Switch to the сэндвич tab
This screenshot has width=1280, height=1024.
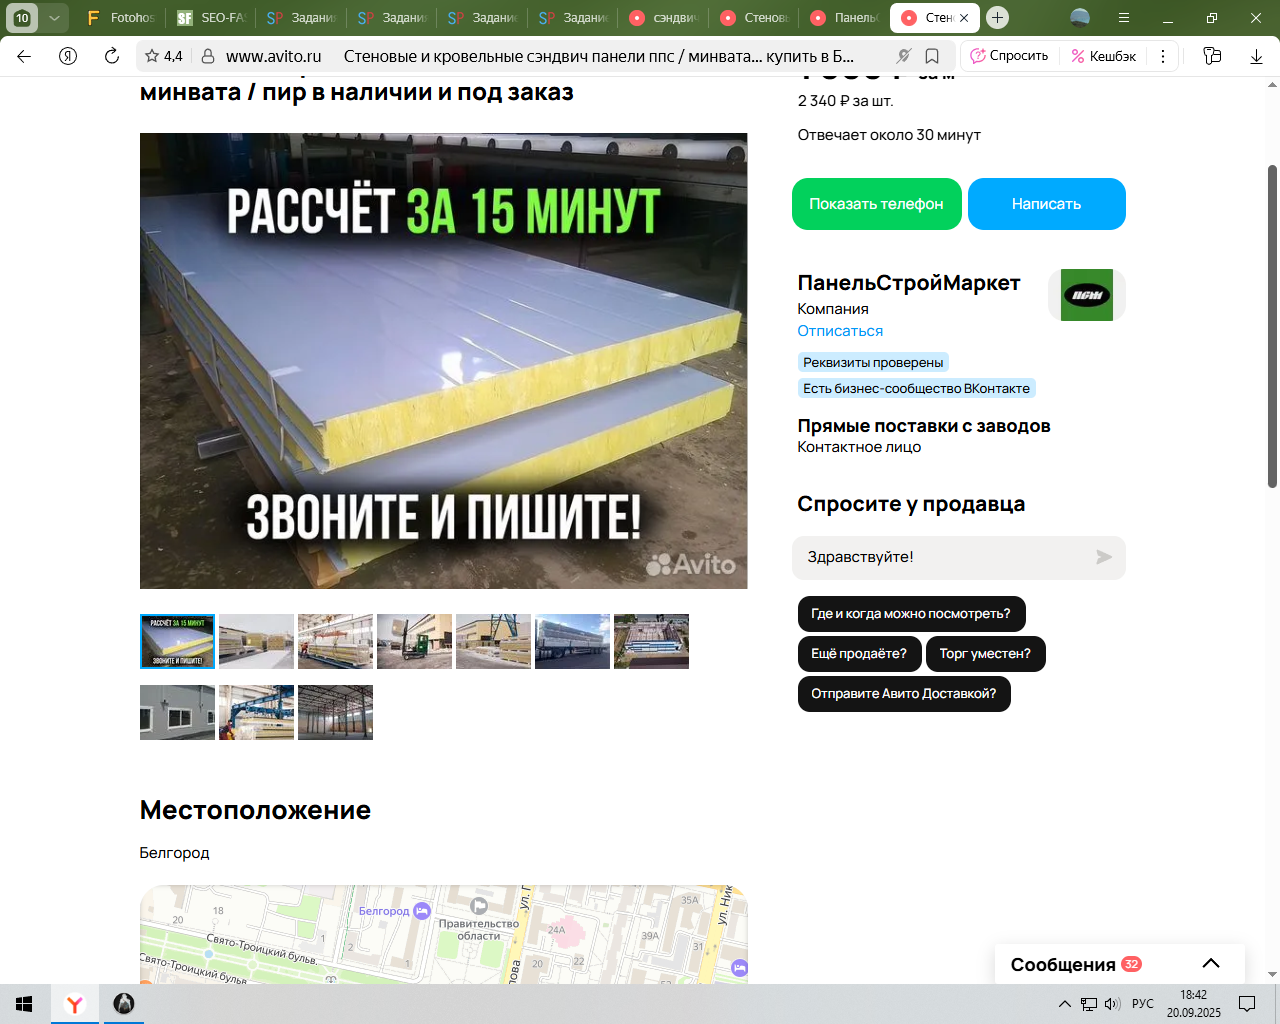click(663, 17)
